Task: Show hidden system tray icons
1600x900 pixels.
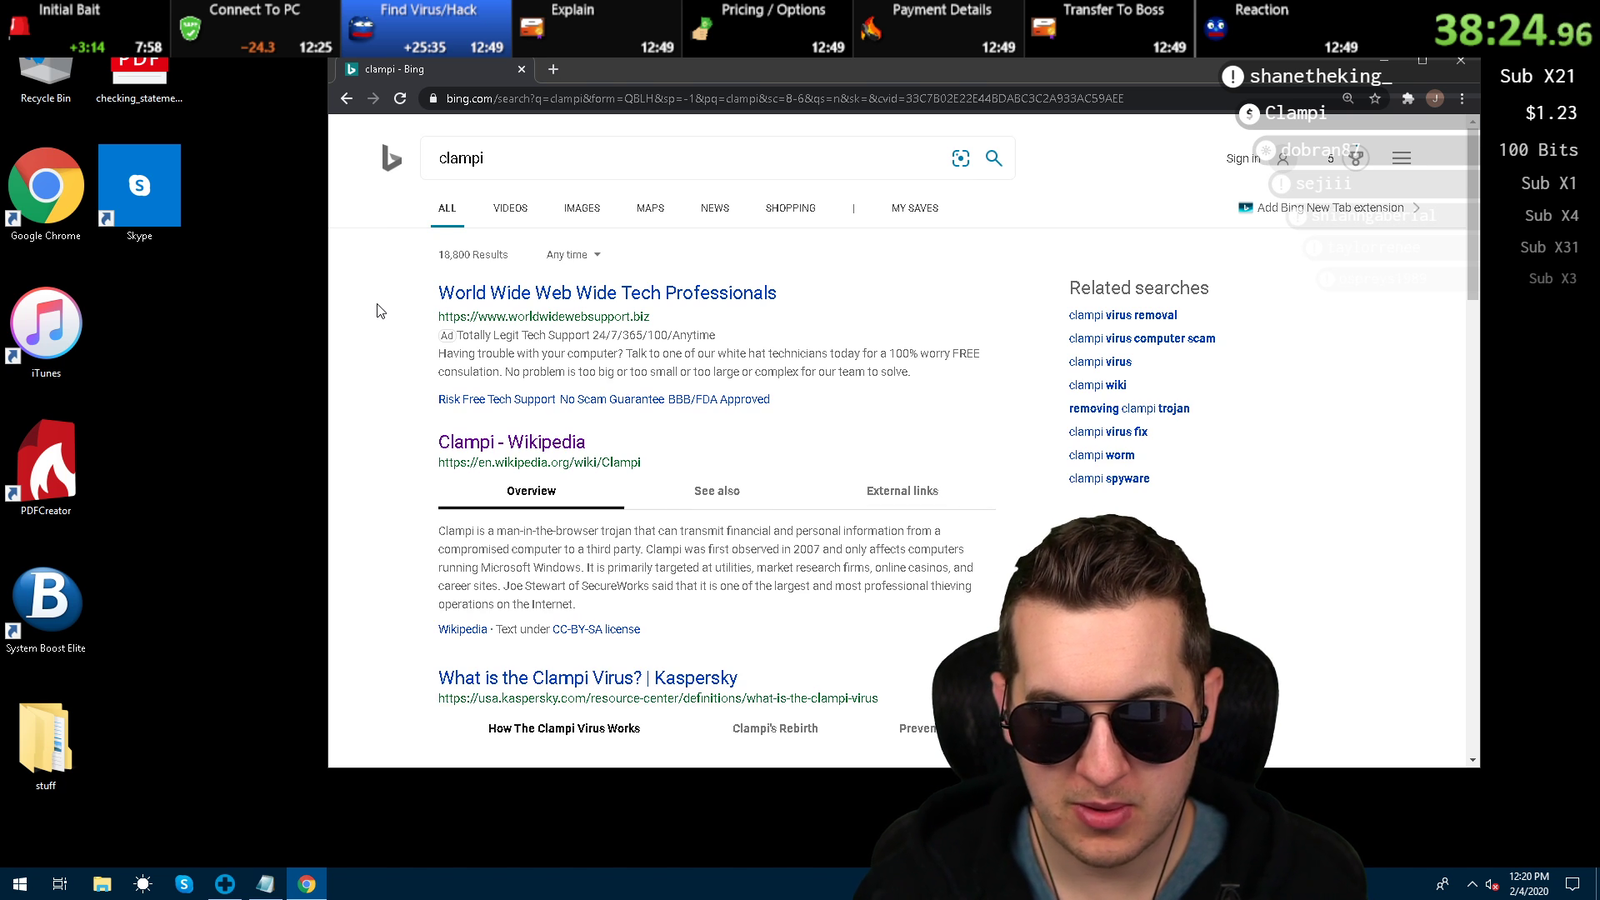Action: [x=1472, y=884]
